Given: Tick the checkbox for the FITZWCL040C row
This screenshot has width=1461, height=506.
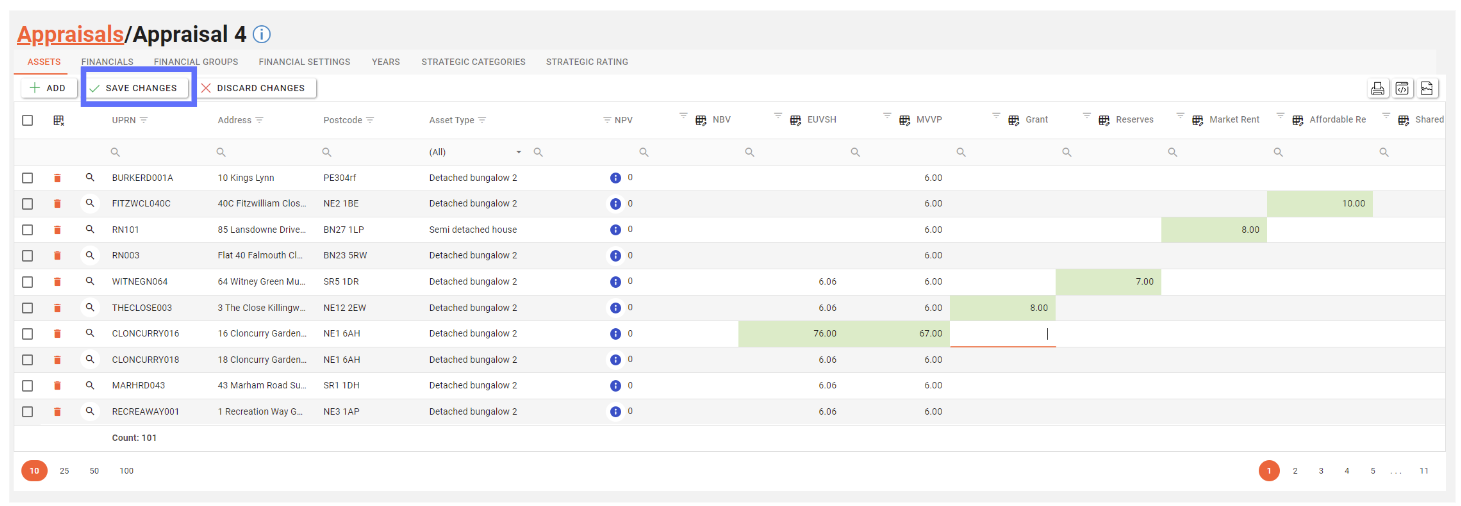Looking at the screenshot, I should pos(28,204).
